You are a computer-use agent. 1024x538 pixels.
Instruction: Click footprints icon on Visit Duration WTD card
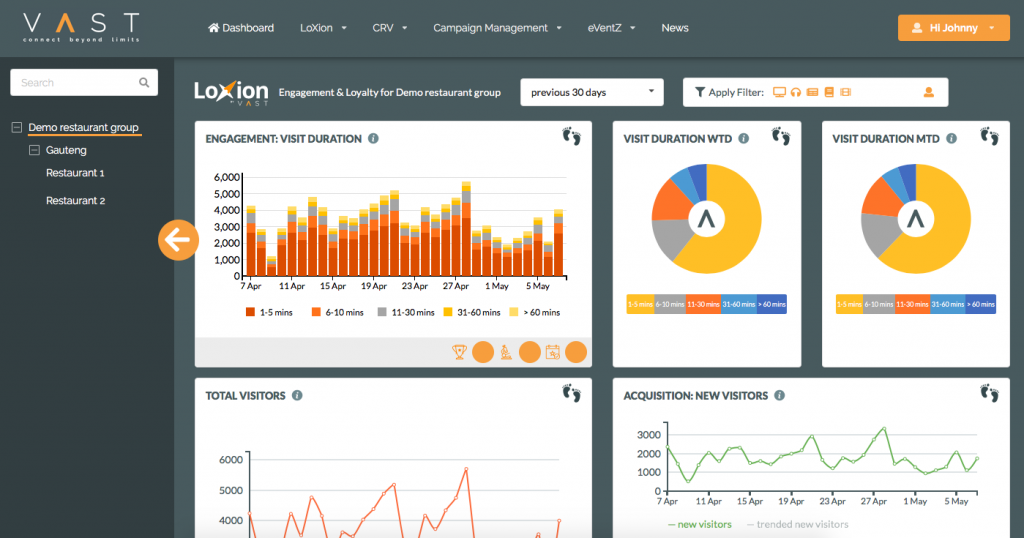781,136
